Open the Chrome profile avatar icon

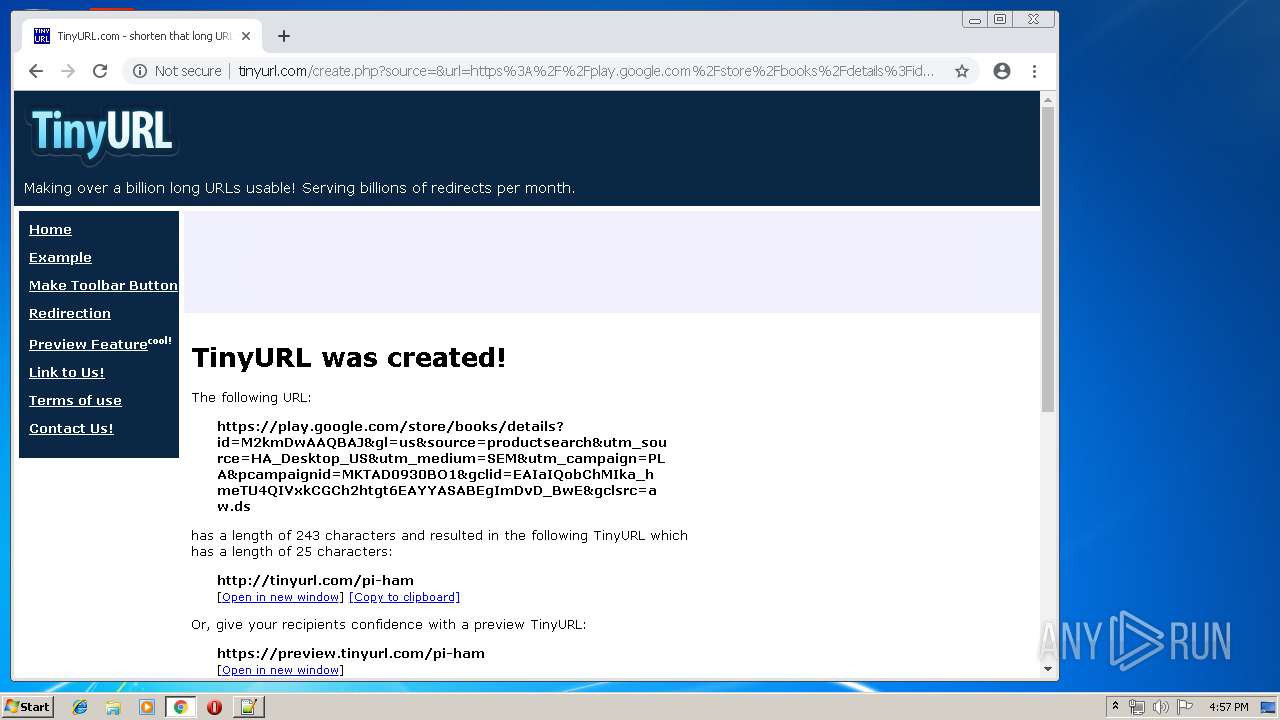point(1002,71)
